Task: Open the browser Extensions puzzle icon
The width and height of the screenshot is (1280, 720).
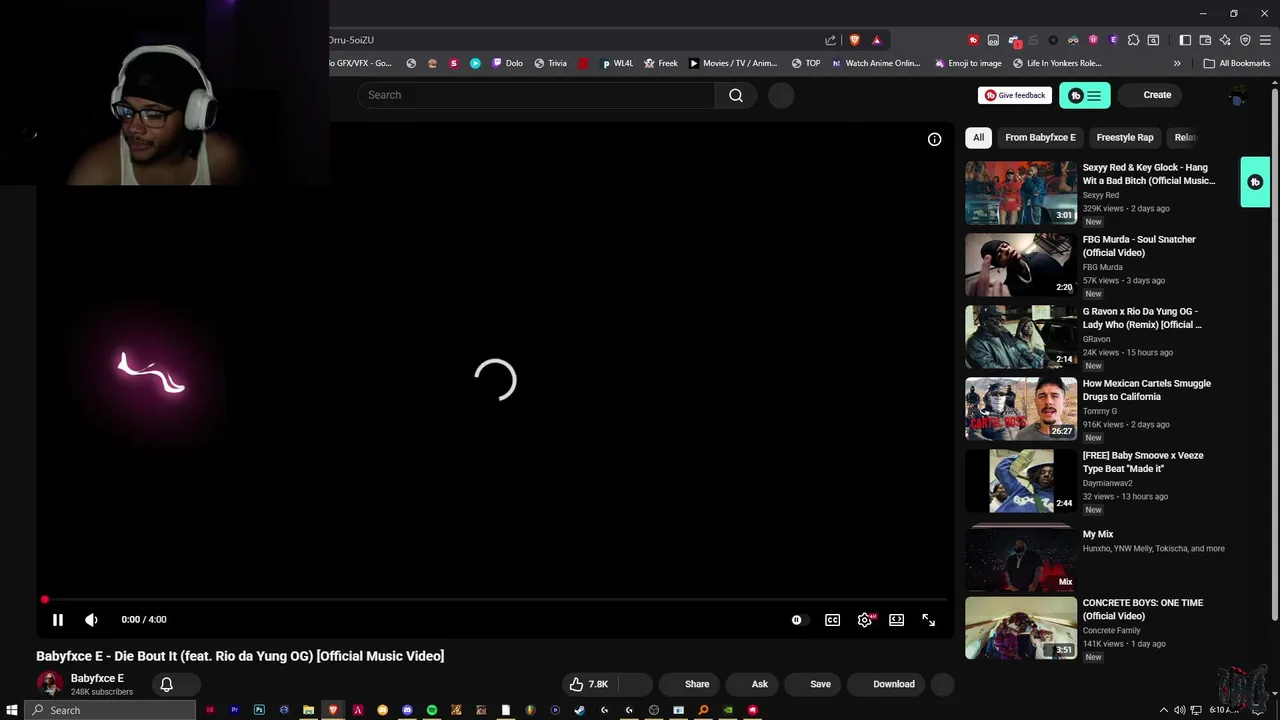Action: click(x=1133, y=40)
